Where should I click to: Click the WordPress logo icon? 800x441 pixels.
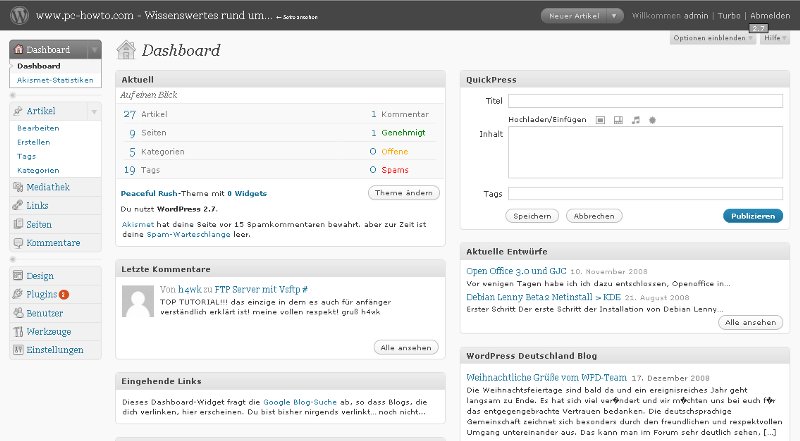point(19,15)
